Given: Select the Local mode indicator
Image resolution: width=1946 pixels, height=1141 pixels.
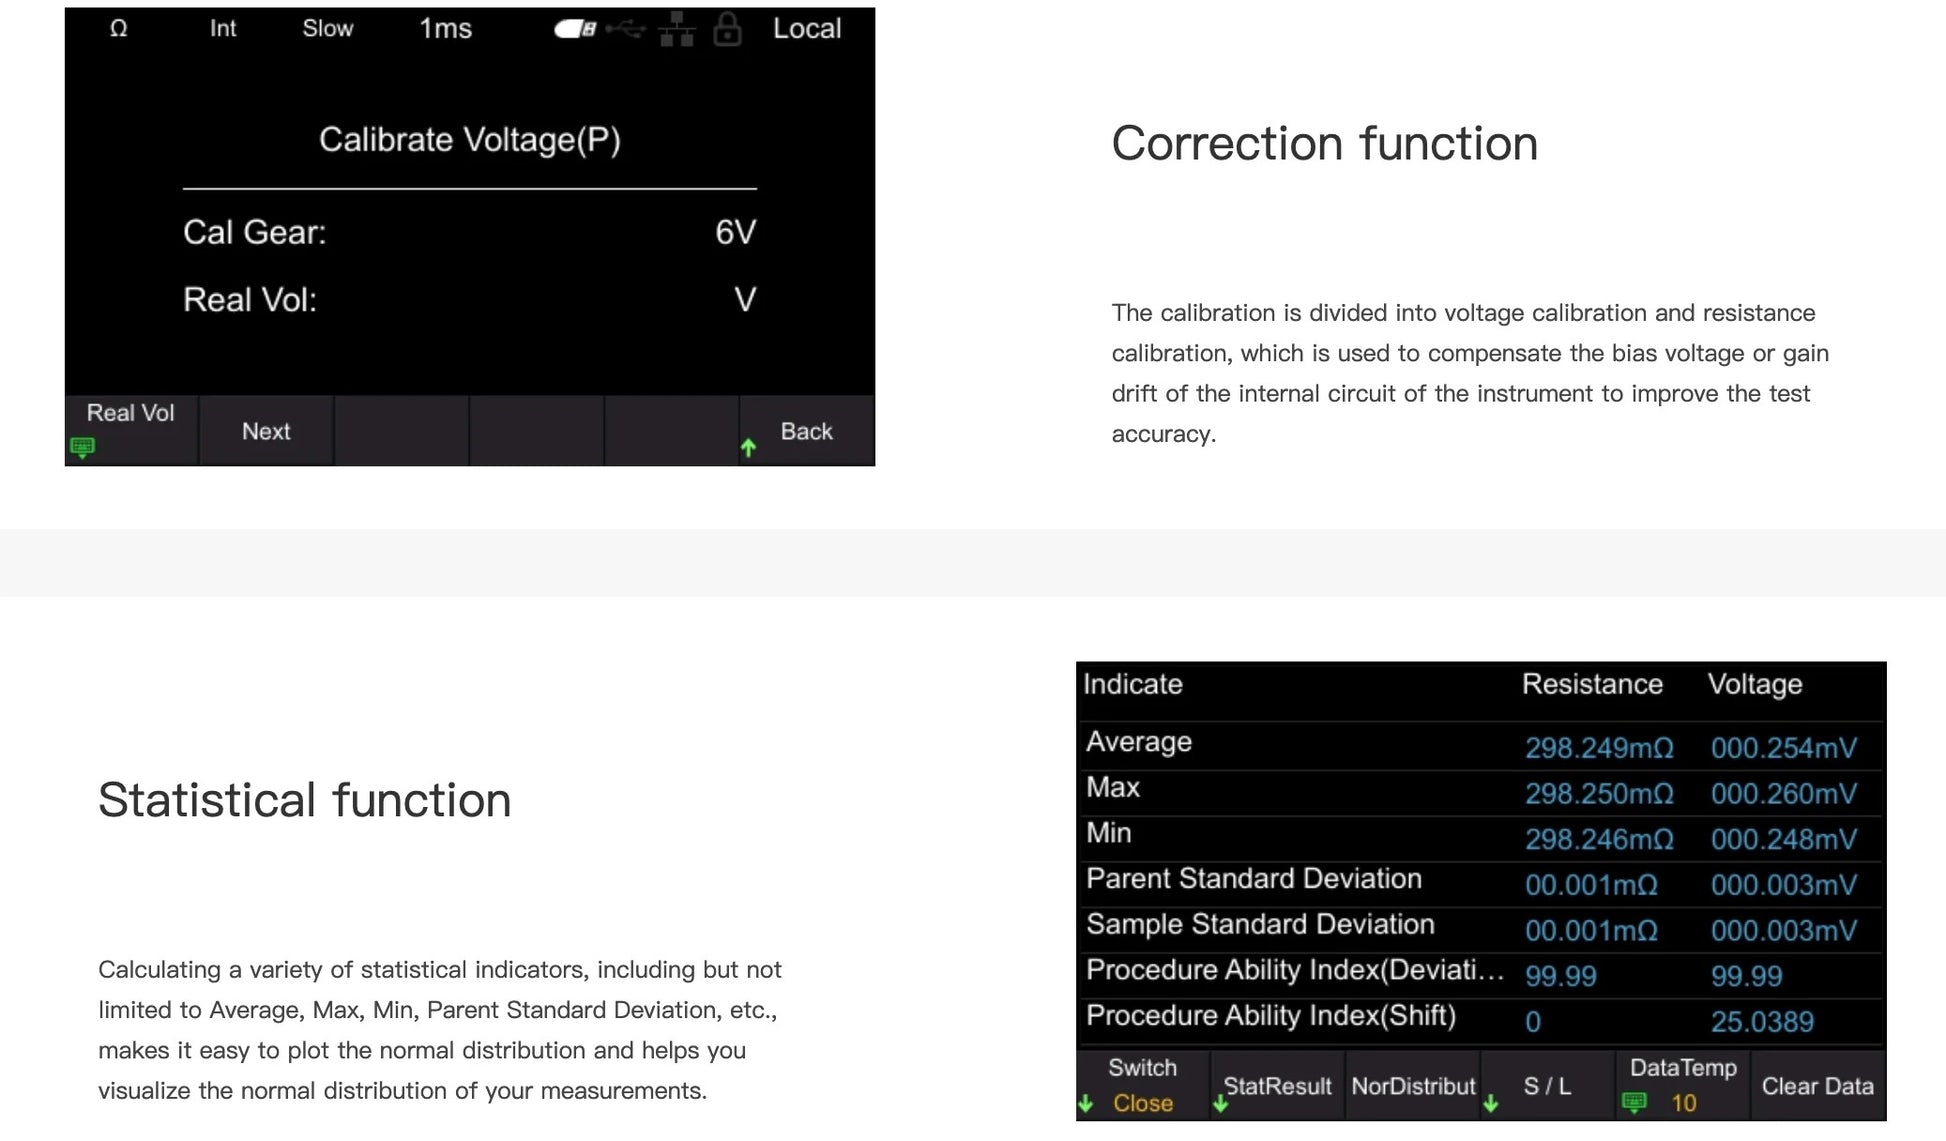Looking at the screenshot, I should [807, 29].
